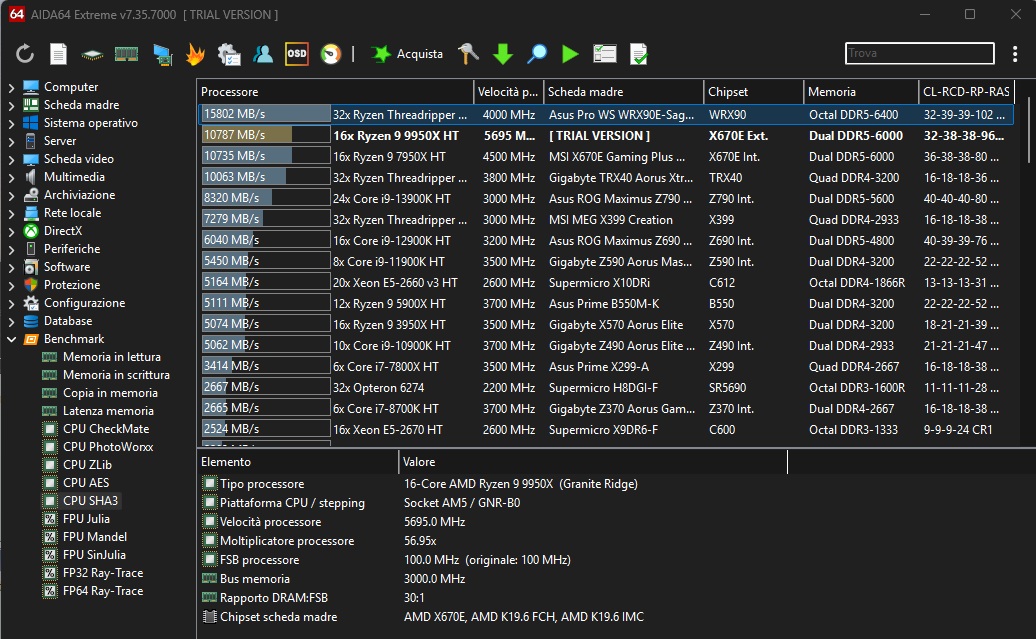Image resolution: width=1036 pixels, height=639 pixels.
Task: Open CPU PhotoWorxx benchmark
Action: tap(108, 447)
